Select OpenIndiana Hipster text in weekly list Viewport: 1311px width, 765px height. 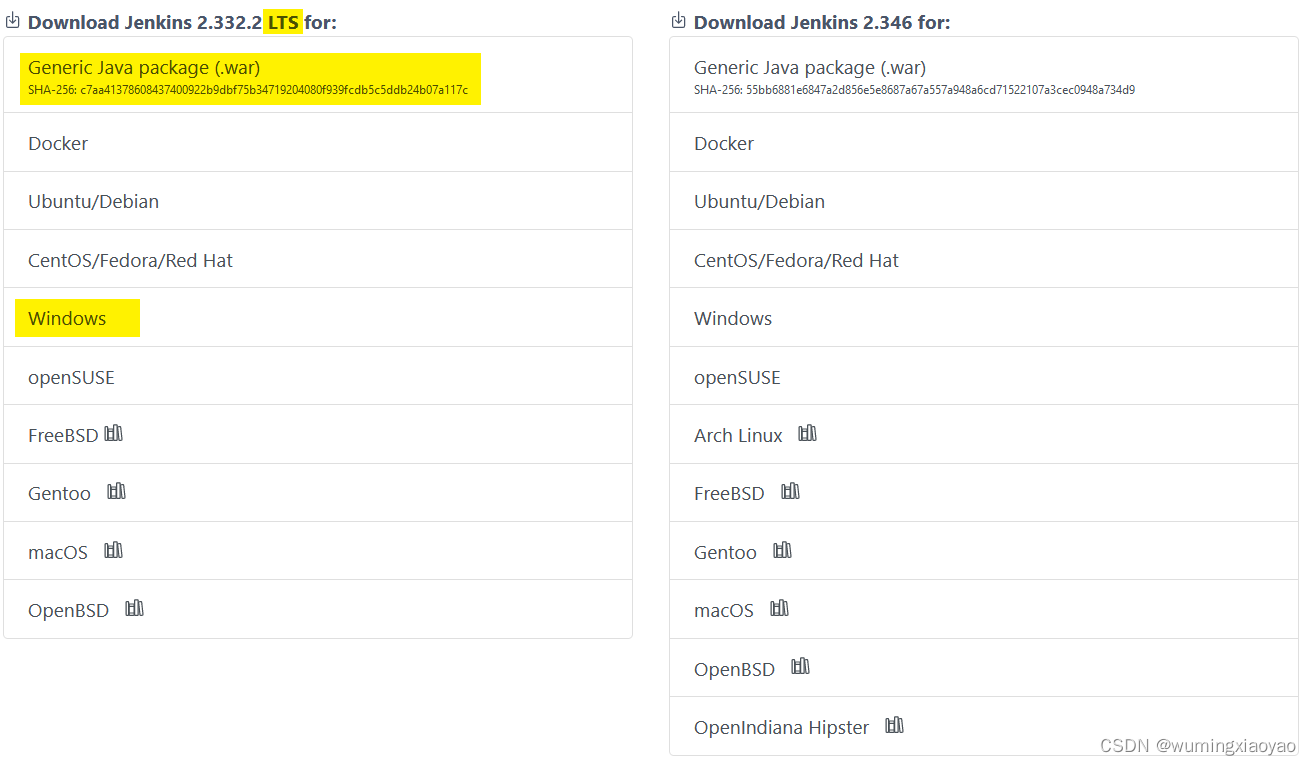point(781,727)
